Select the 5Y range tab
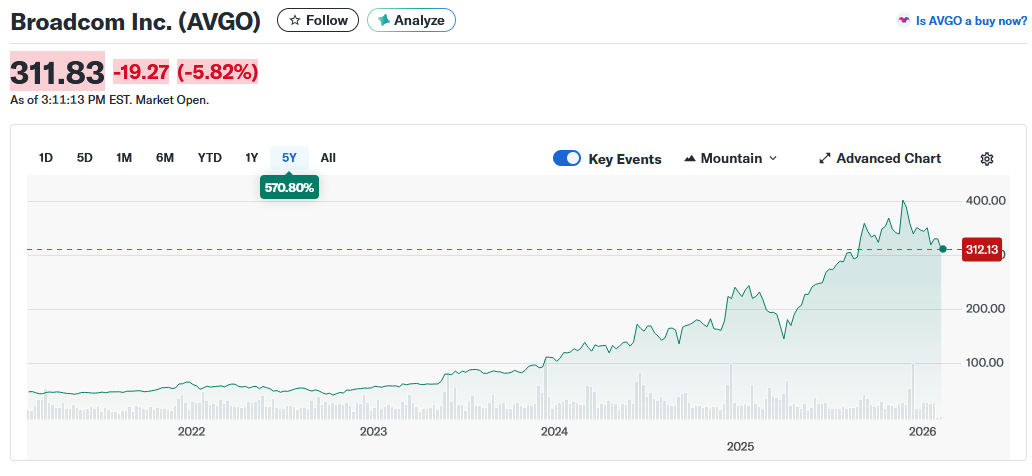This screenshot has height=476, width=1032. 289,158
